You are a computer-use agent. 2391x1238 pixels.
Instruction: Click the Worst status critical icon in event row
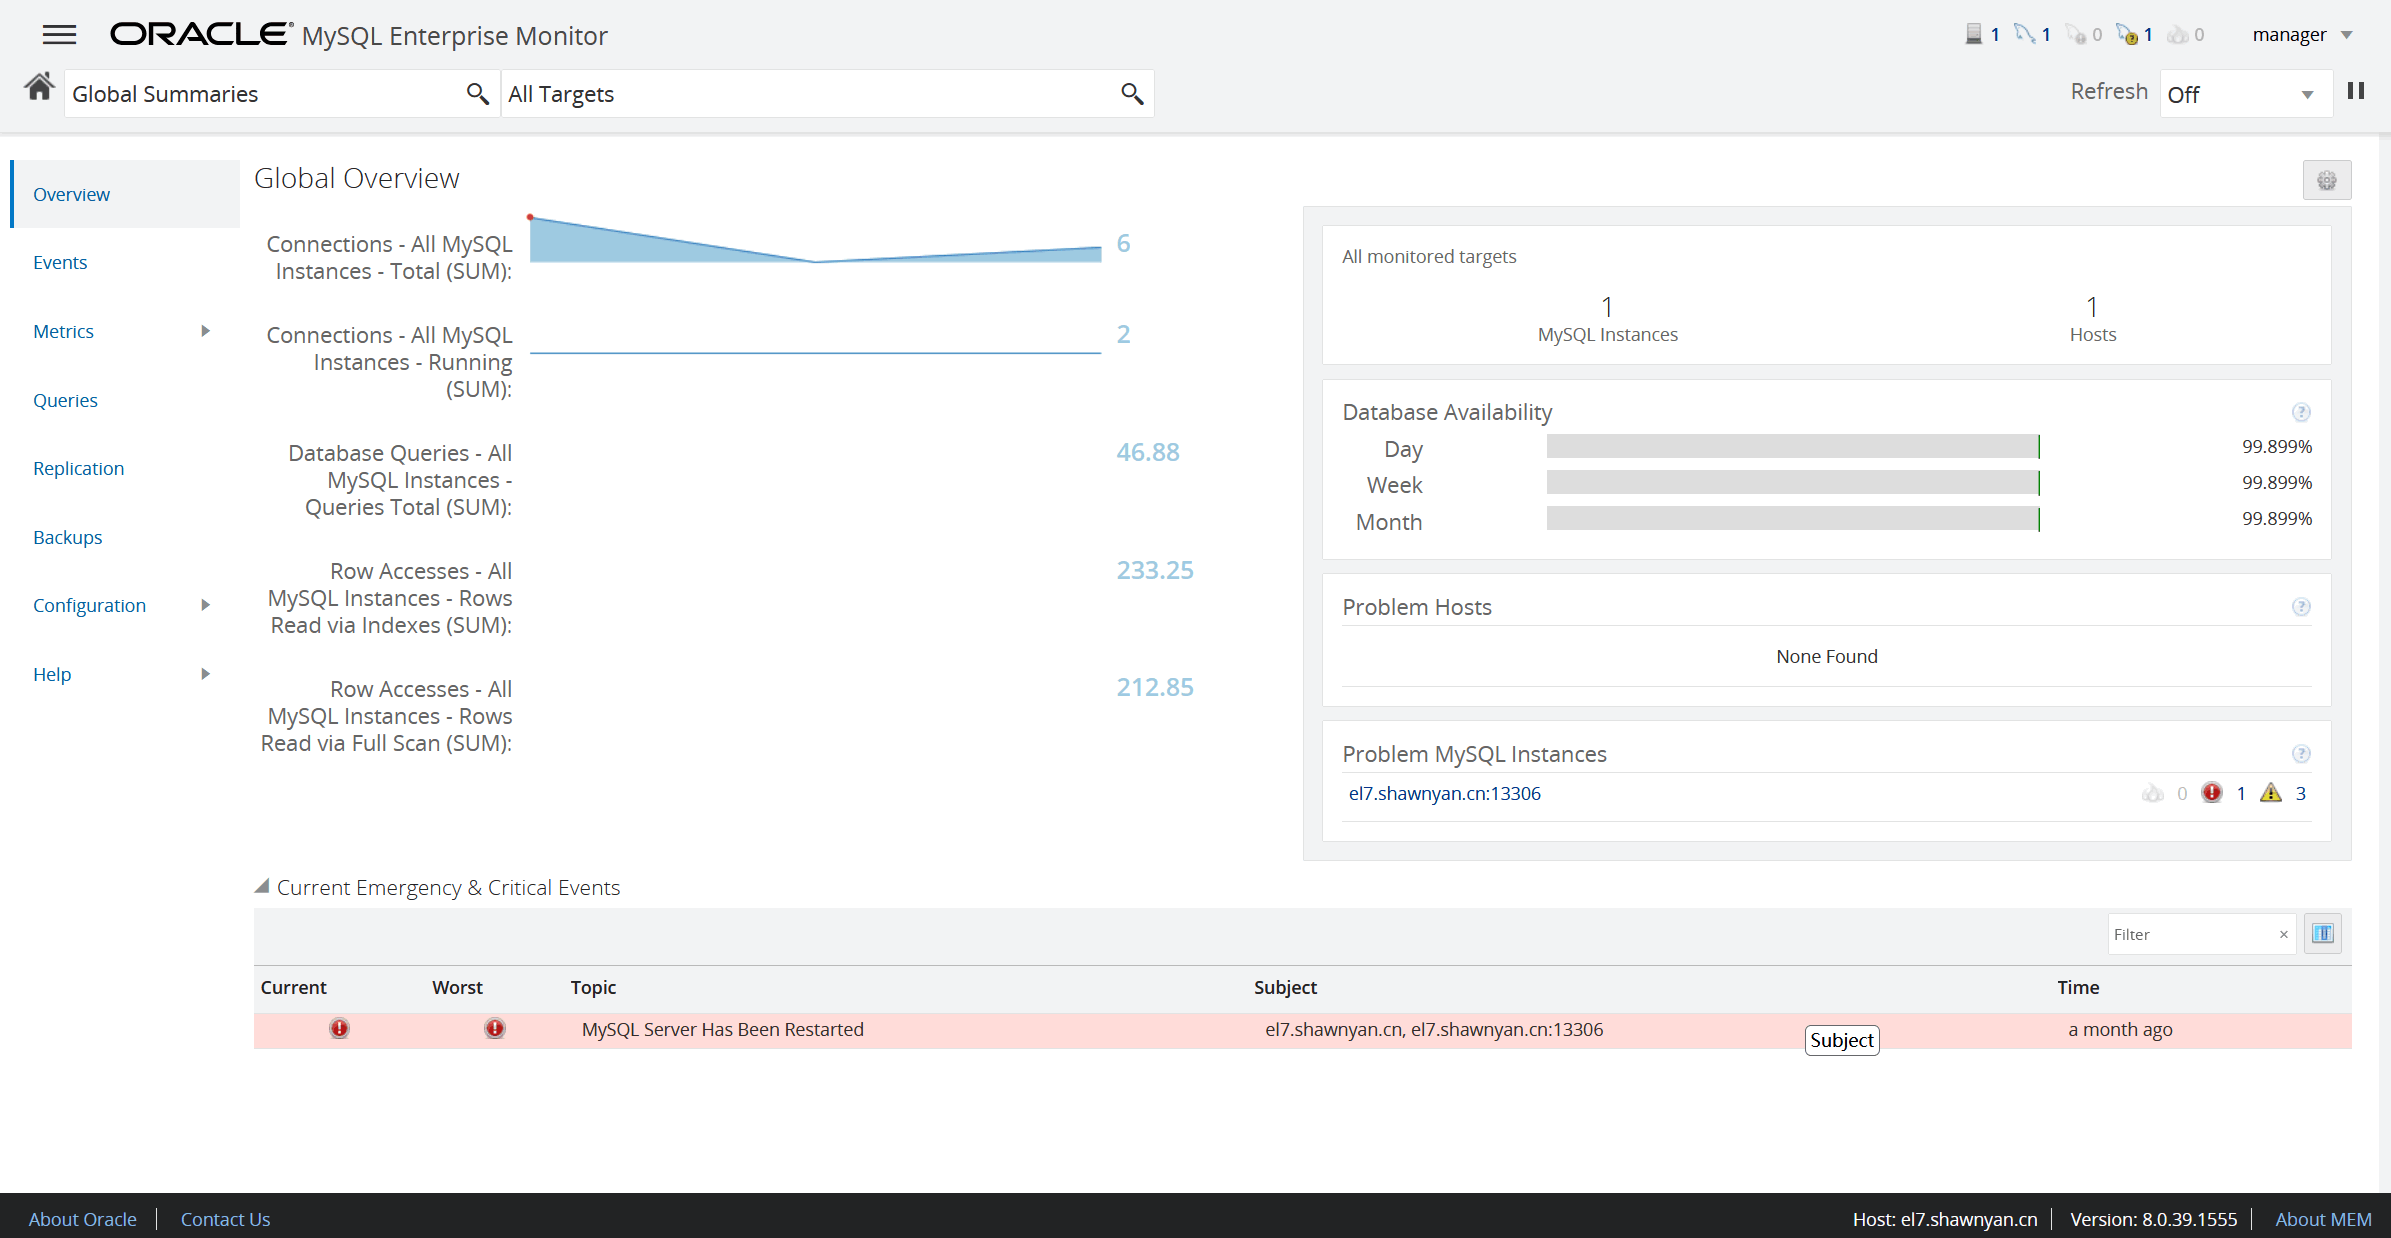495,1029
